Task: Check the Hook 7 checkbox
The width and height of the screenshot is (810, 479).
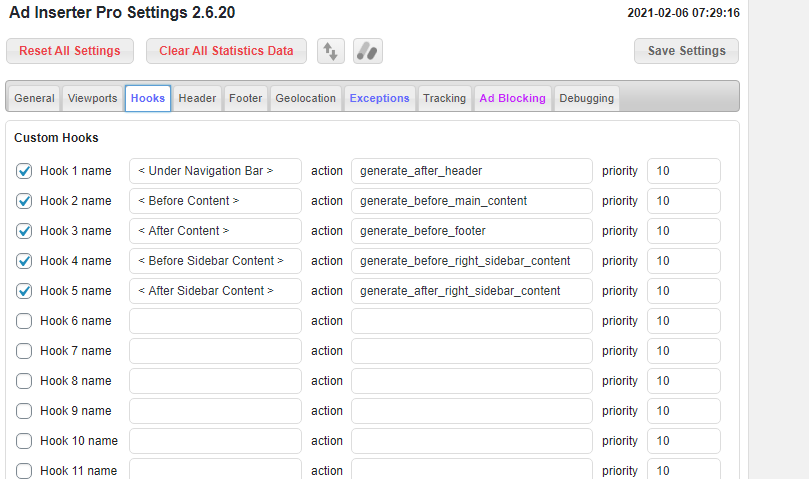Action: coord(24,351)
